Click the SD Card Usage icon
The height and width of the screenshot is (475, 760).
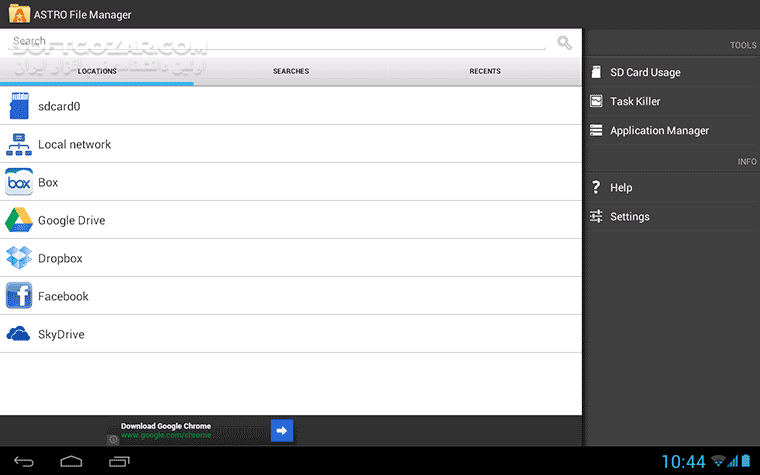(x=596, y=72)
